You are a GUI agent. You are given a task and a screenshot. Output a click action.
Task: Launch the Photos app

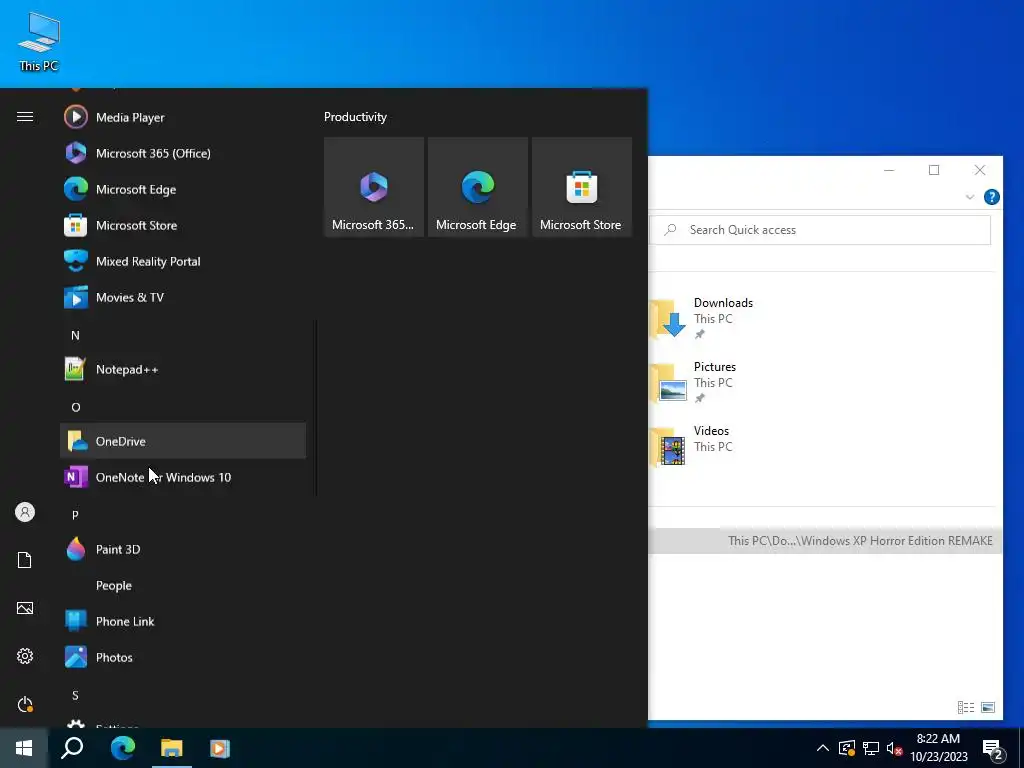[x=183, y=657]
